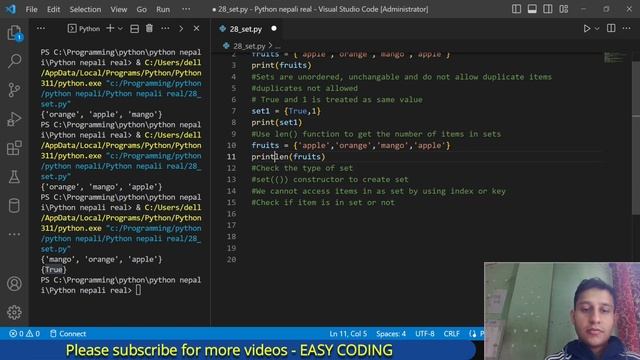640x360 pixels.
Task: Show additional activity bar views ellipsis
Action: point(14,234)
